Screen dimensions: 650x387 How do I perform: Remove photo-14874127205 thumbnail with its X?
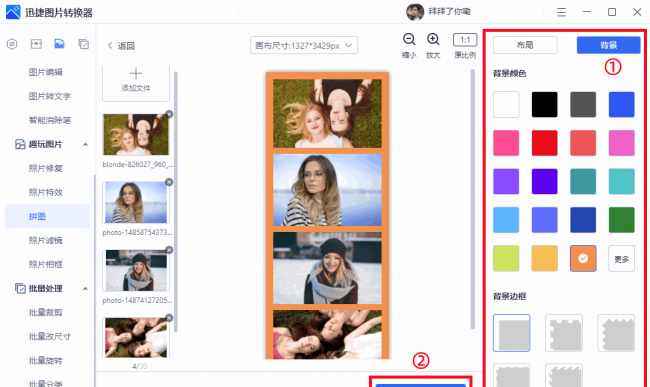pyautogui.click(x=169, y=250)
